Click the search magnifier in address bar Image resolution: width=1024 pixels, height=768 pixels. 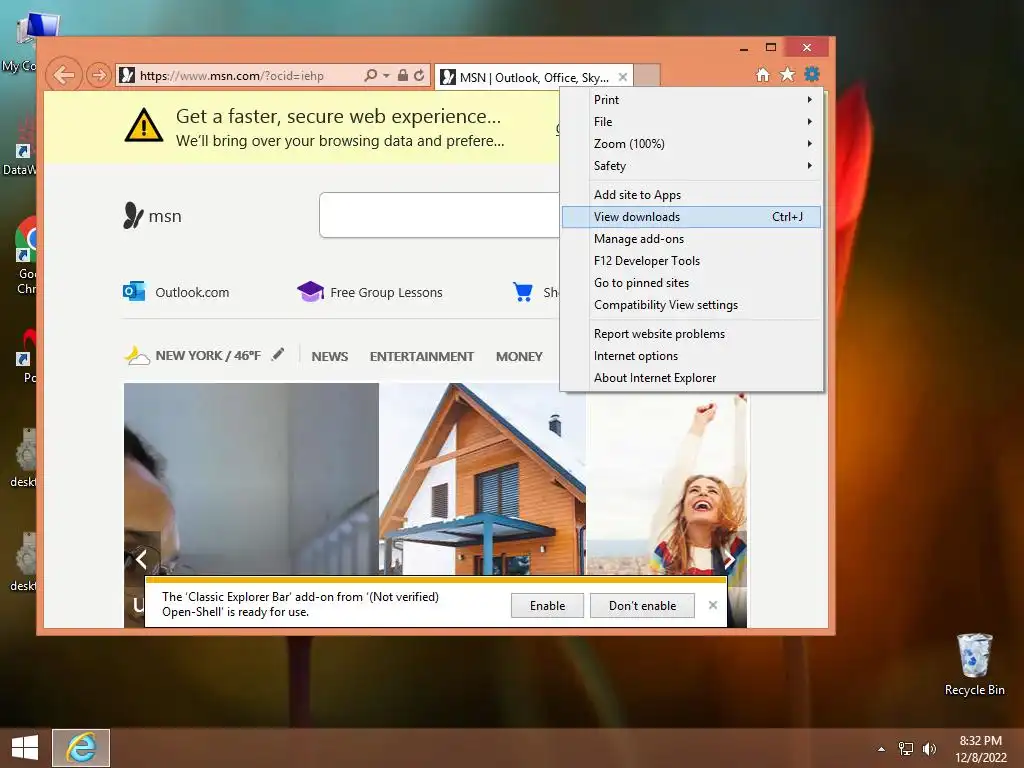[370, 75]
